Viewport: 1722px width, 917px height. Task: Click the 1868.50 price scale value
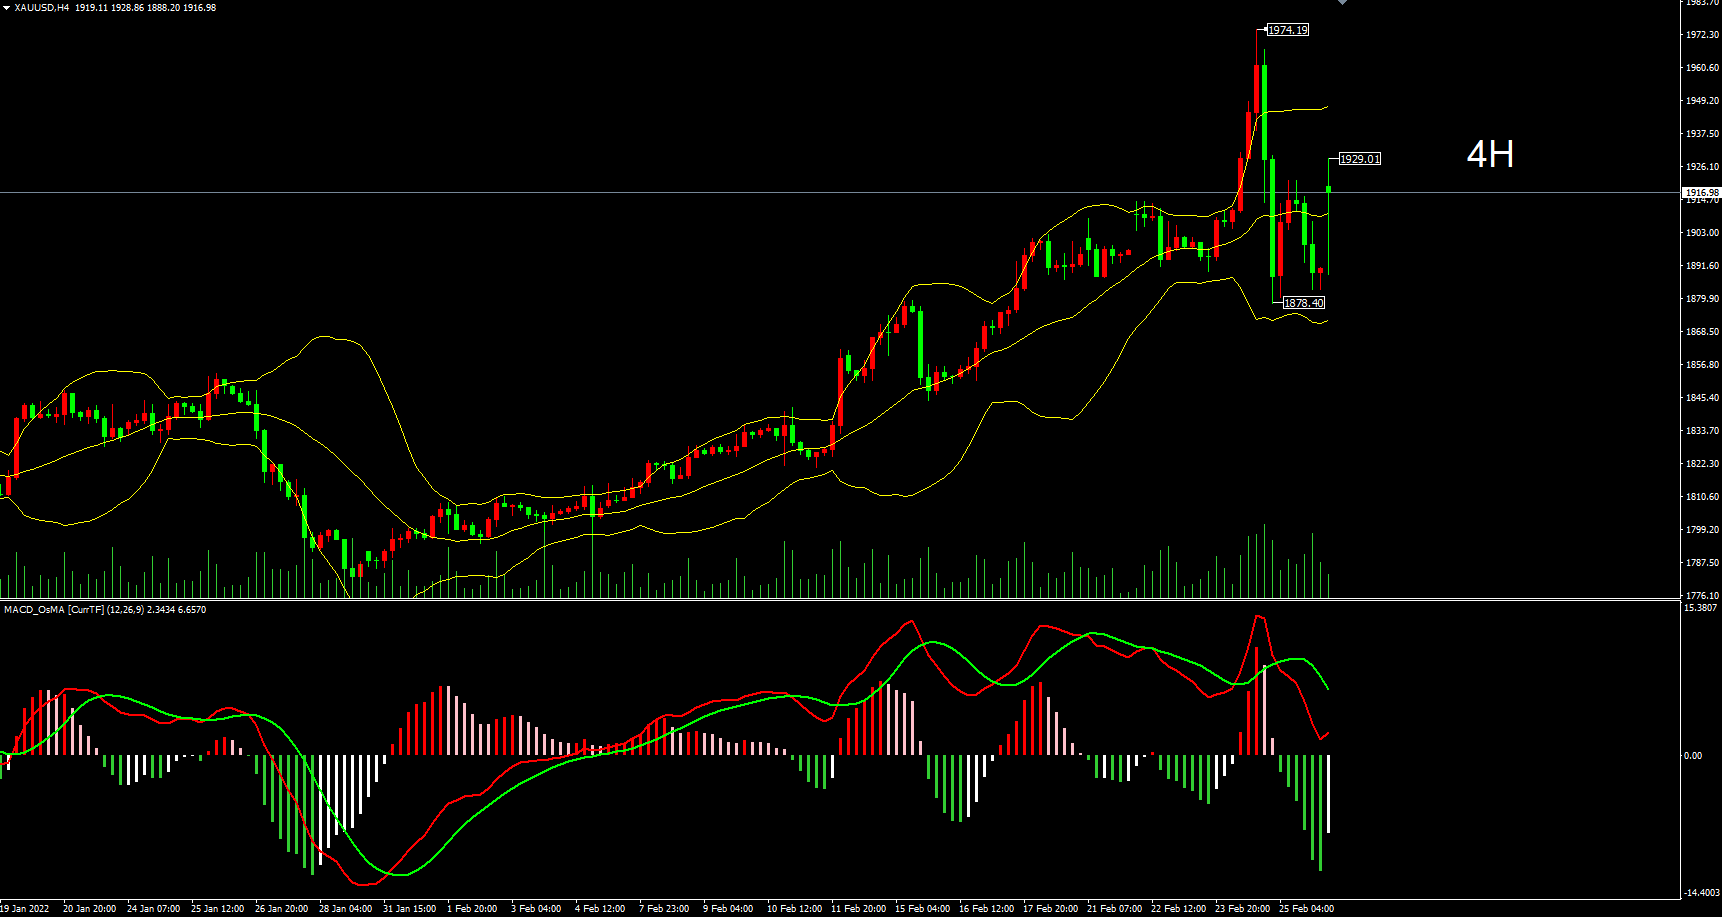1702,332
